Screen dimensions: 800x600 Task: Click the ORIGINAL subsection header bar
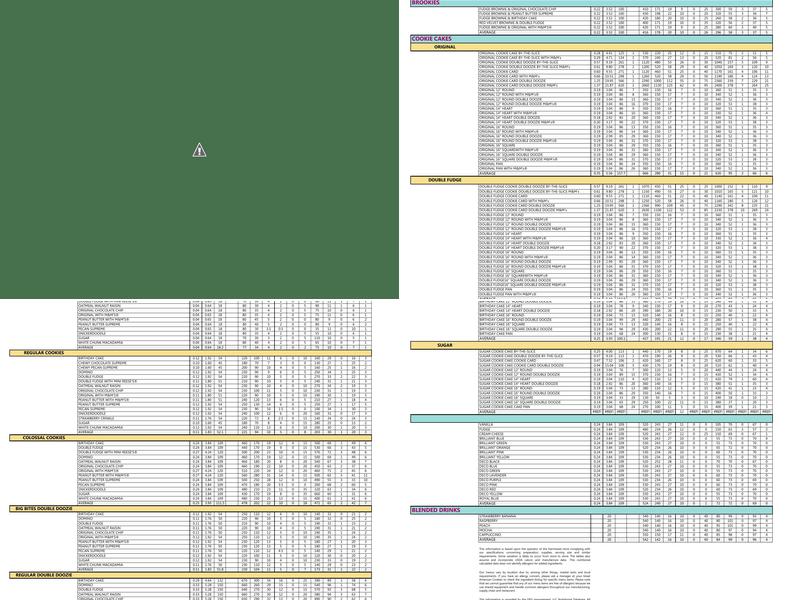[x=445, y=47]
